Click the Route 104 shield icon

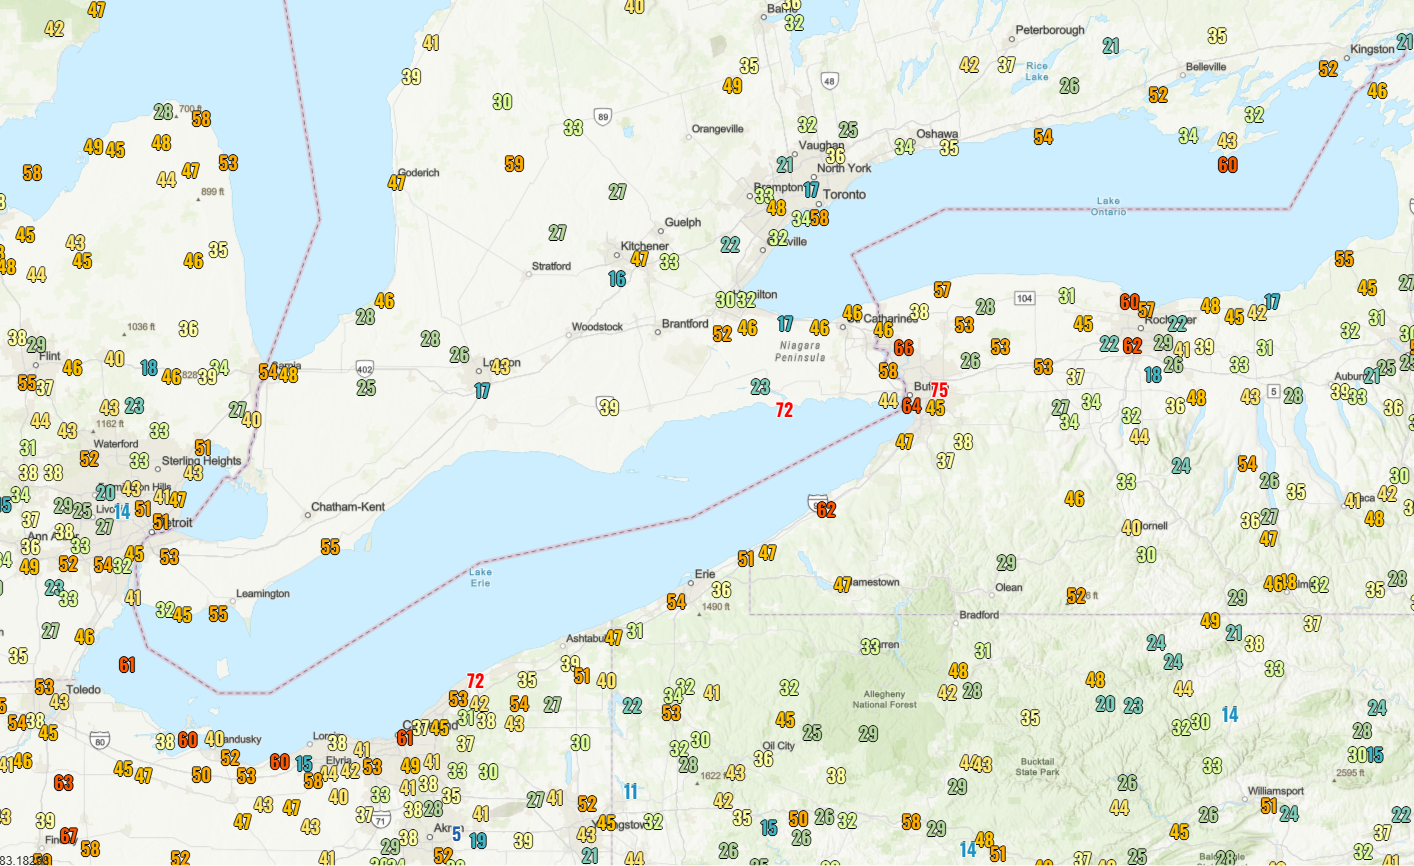click(x=1024, y=298)
